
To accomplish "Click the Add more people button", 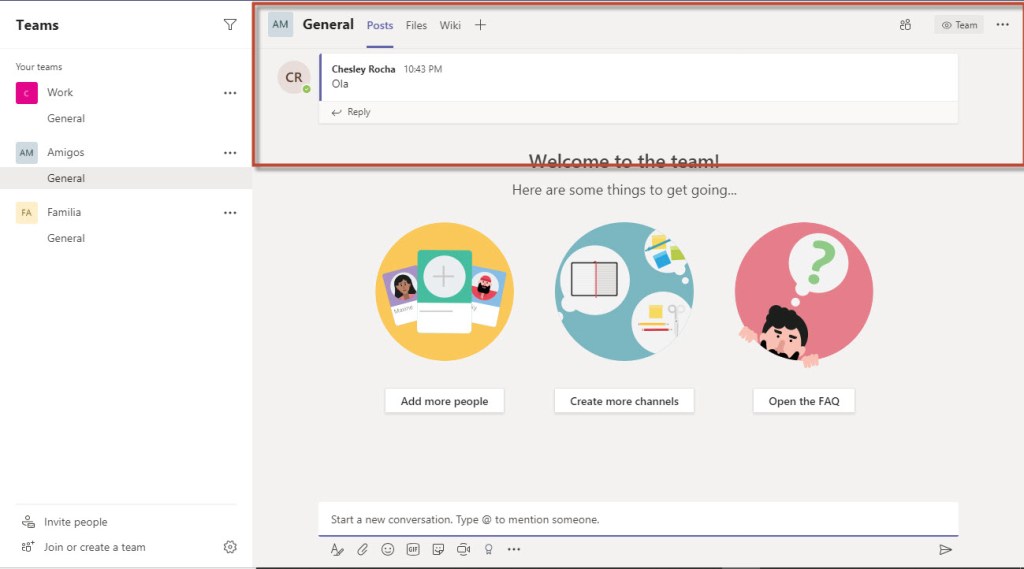I will tap(444, 401).
